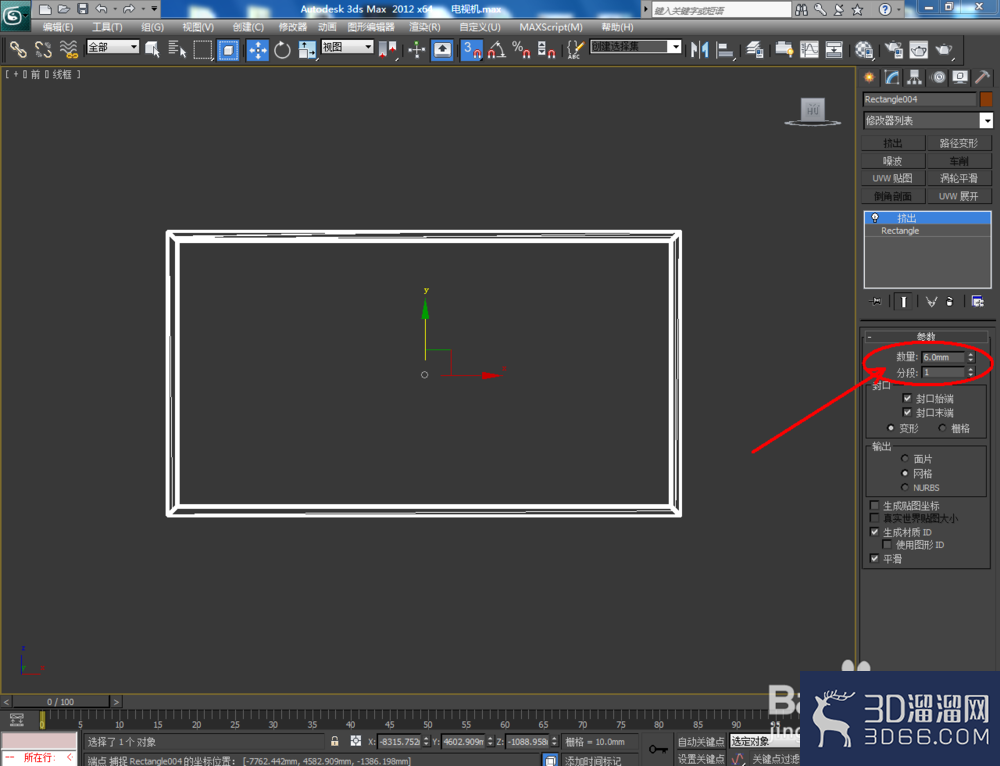Toggle the 3D Snaps button
1000x766 pixels.
click(471, 50)
